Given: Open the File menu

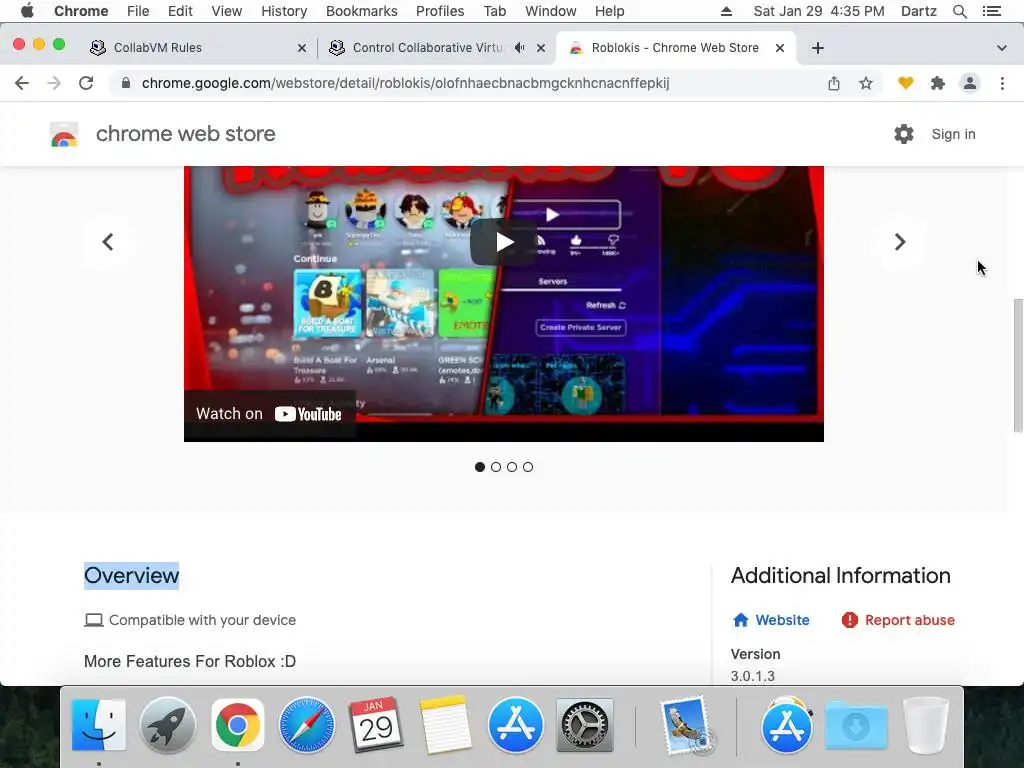Looking at the screenshot, I should (138, 11).
